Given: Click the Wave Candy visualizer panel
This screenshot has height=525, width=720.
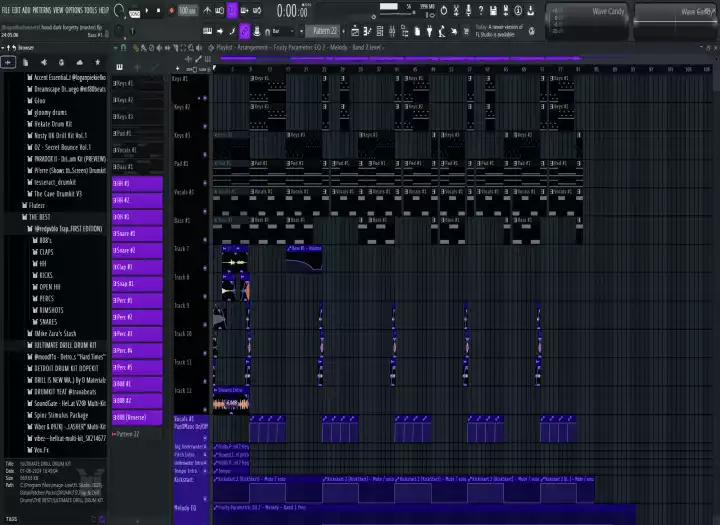Looking at the screenshot, I should pos(608,12).
